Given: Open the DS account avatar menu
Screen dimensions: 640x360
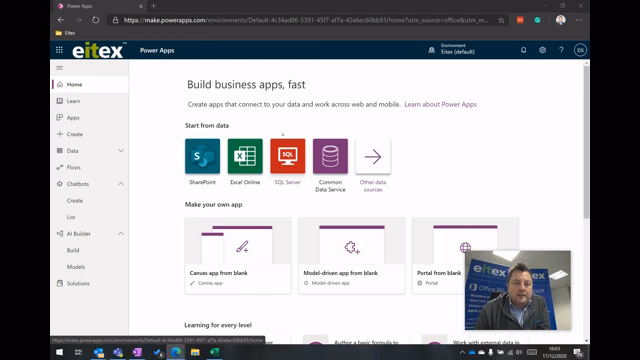Looking at the screenshot, I should (580, 50).
